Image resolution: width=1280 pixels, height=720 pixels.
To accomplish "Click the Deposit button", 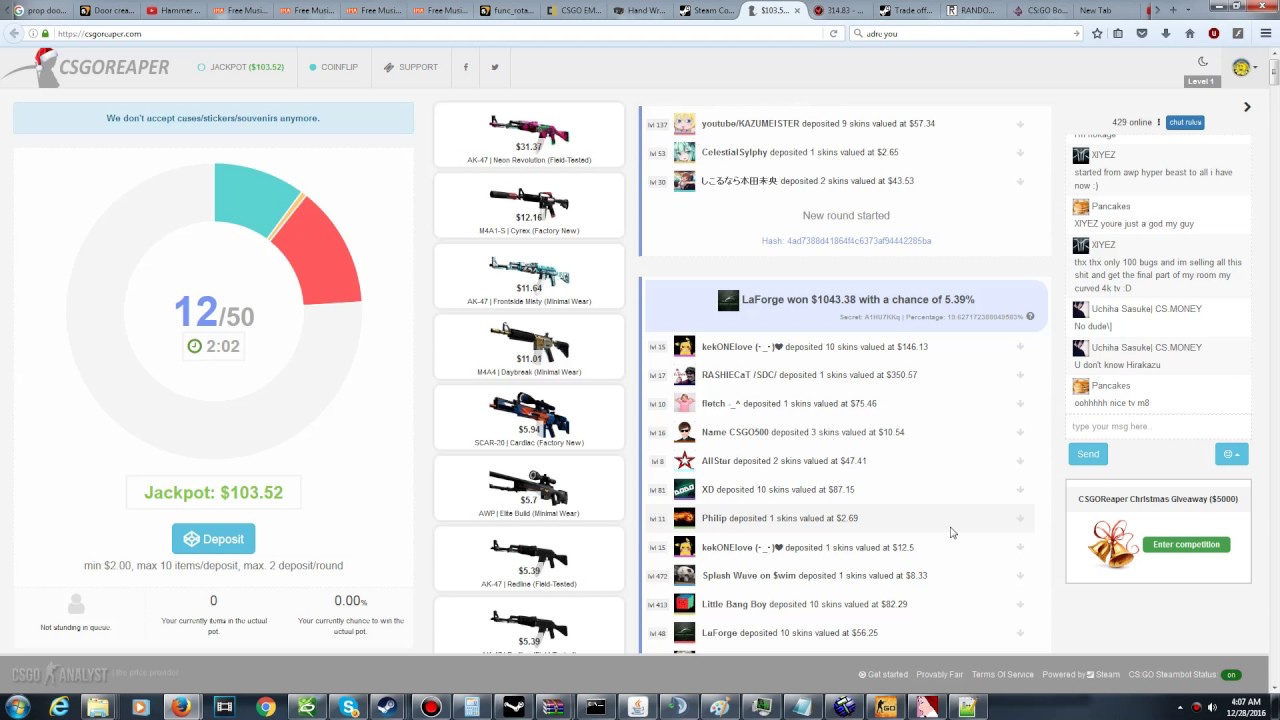I will pos(213,539).
